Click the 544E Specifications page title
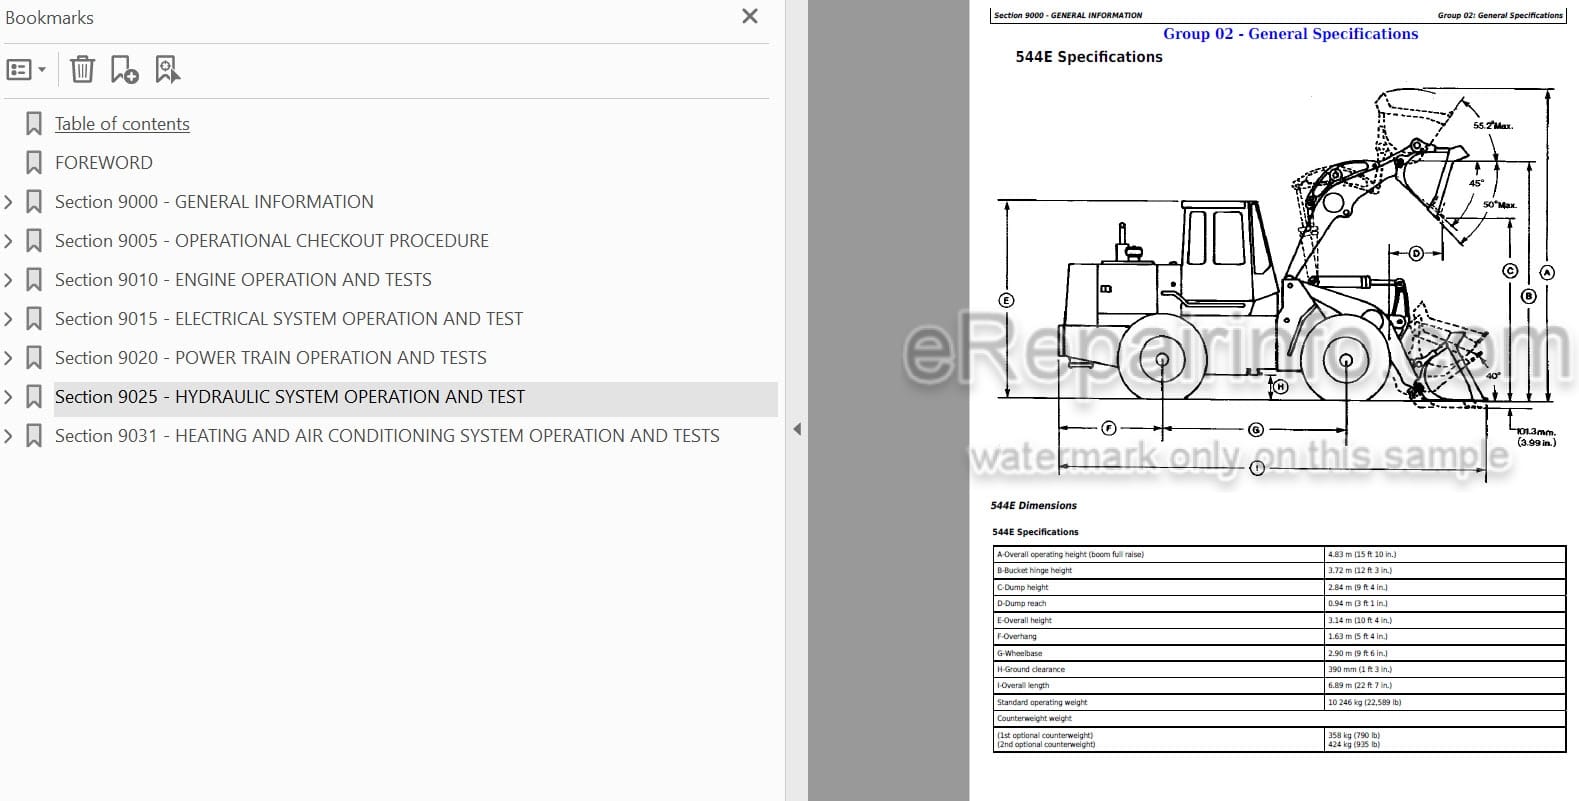The width and height of the screenshot is (1579, 801). (1089, 57)
